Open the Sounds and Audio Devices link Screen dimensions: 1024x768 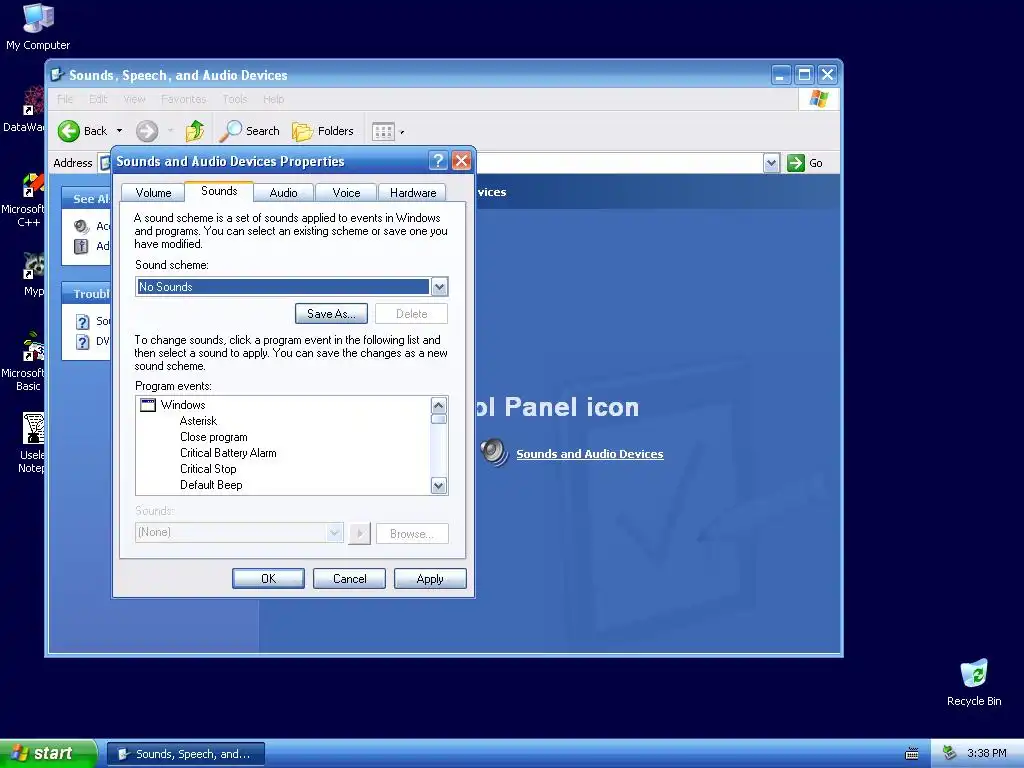[590, 454]
